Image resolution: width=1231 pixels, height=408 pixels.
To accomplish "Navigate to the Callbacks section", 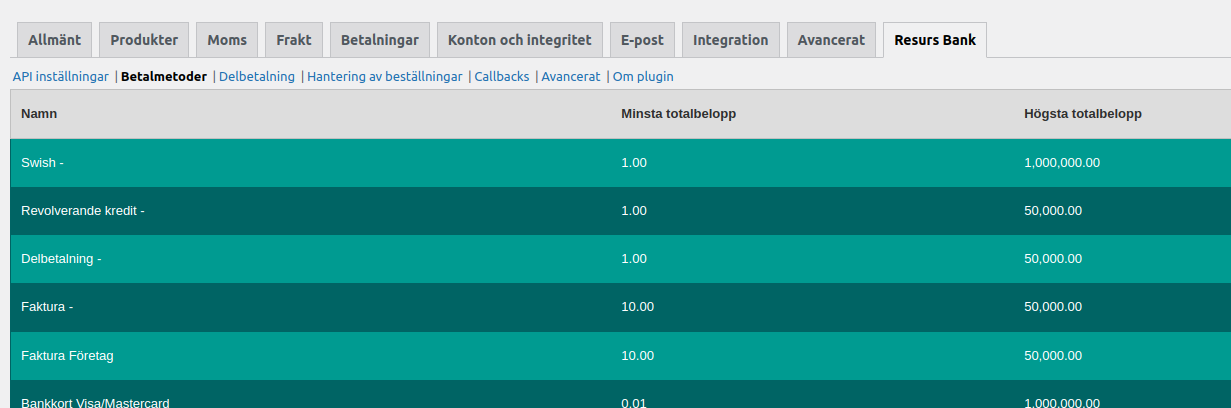I will [502, 76].
